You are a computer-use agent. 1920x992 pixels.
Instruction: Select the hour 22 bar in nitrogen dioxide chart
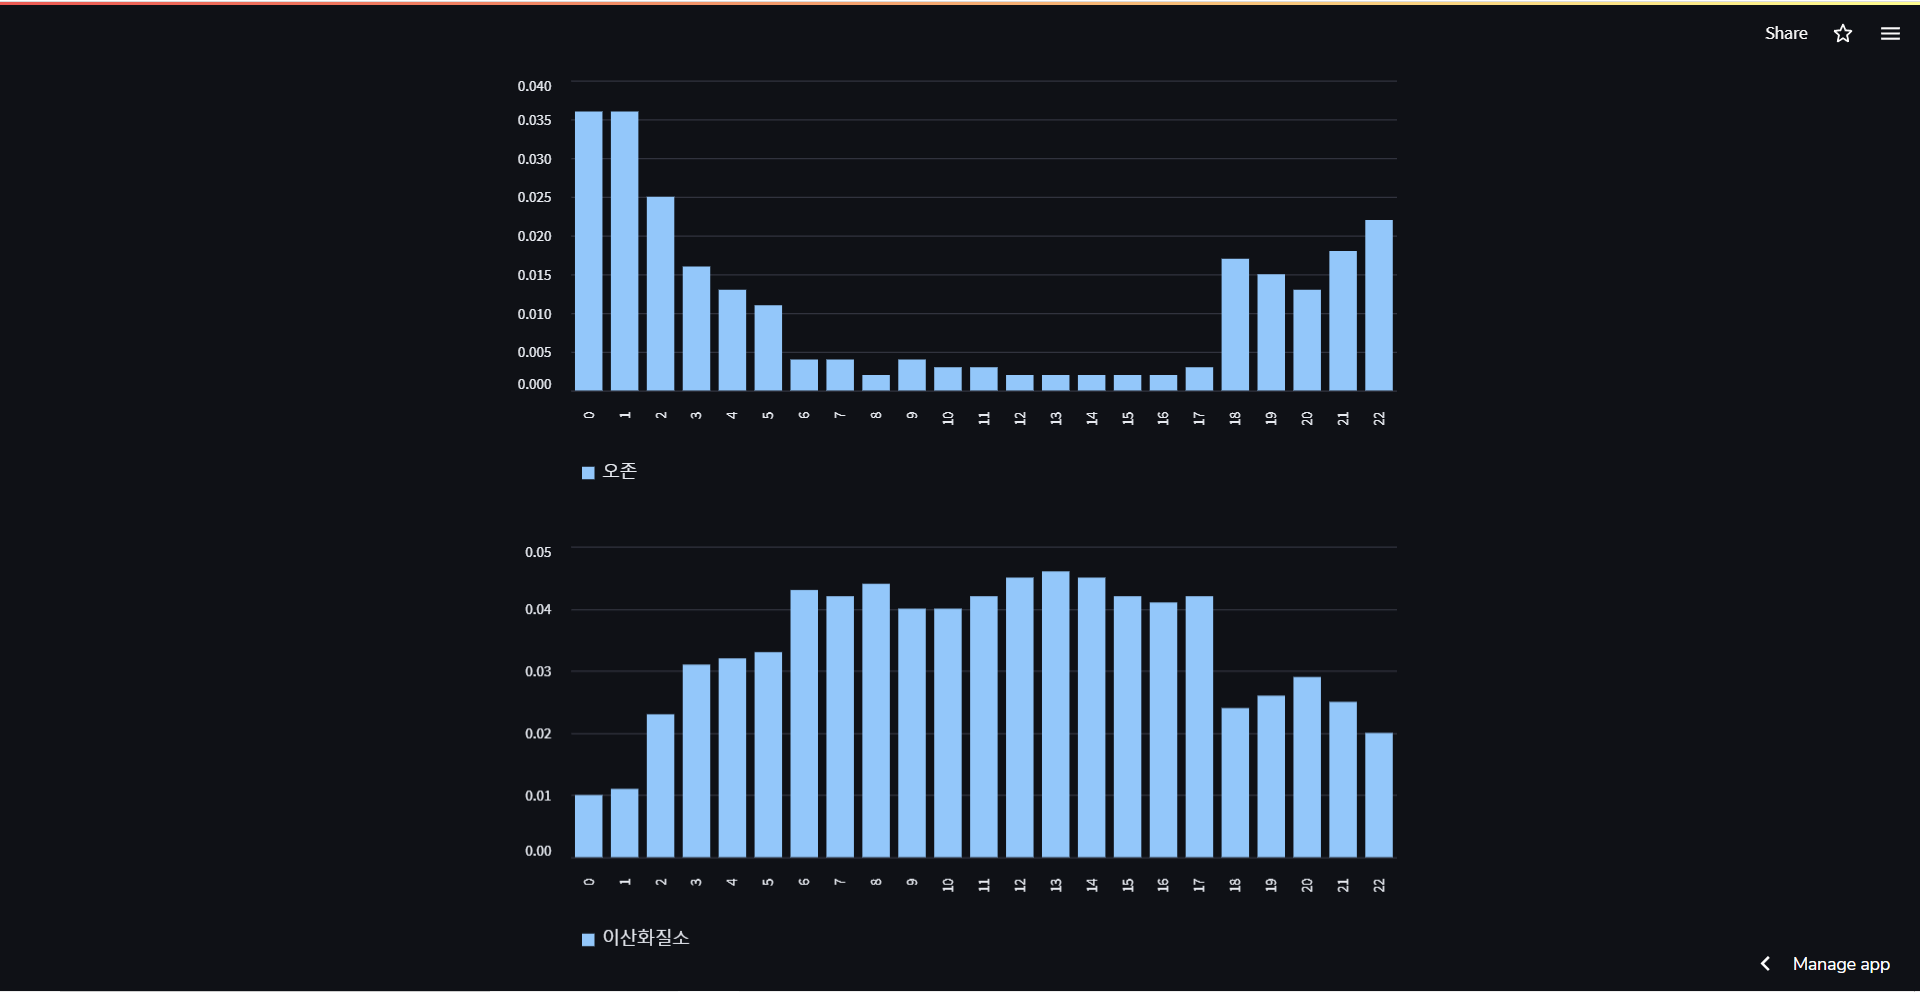point(1379,795)
